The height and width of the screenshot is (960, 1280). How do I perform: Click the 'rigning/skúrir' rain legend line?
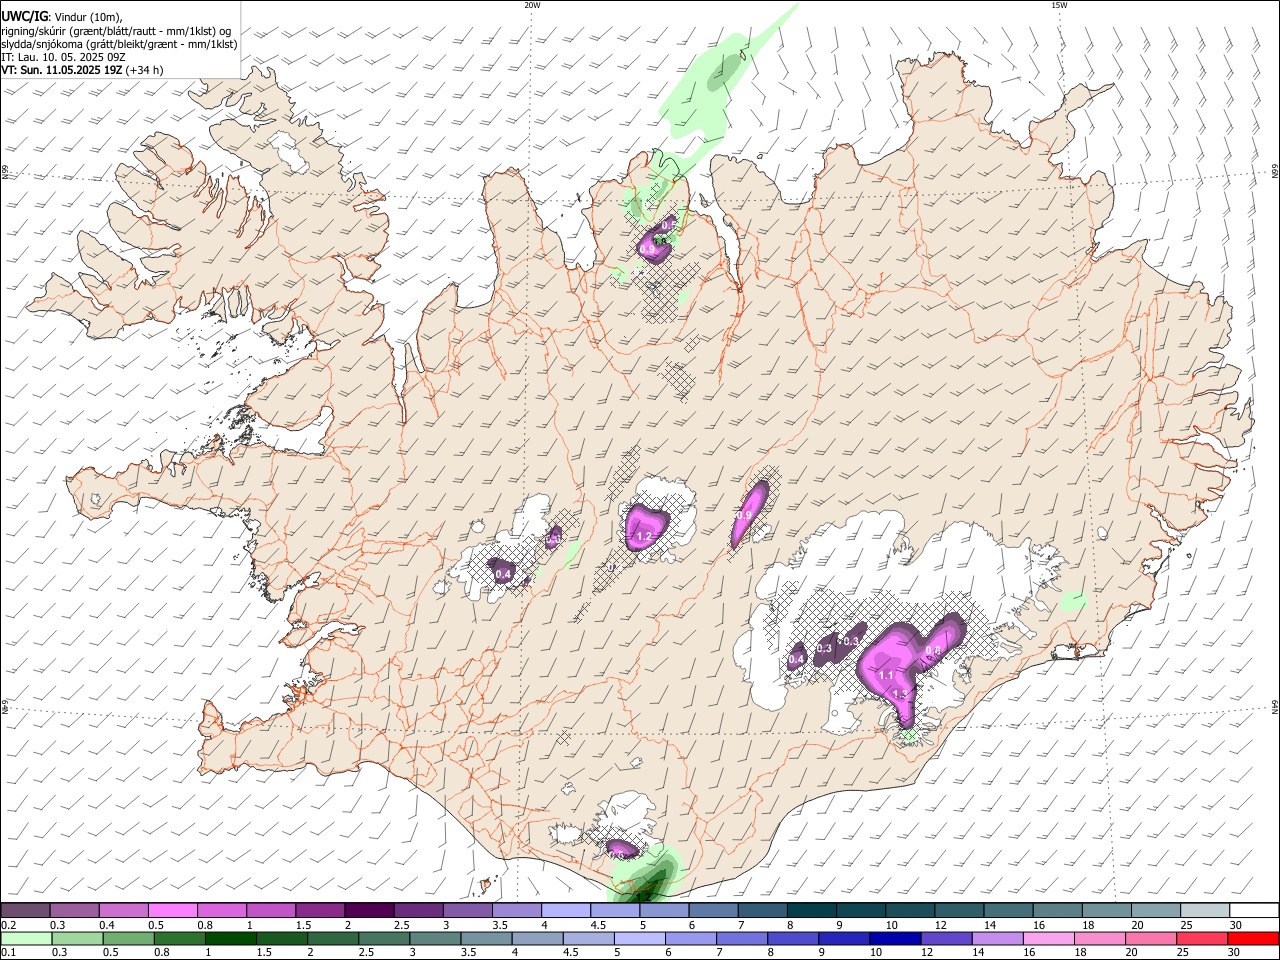tap(117, 31)
